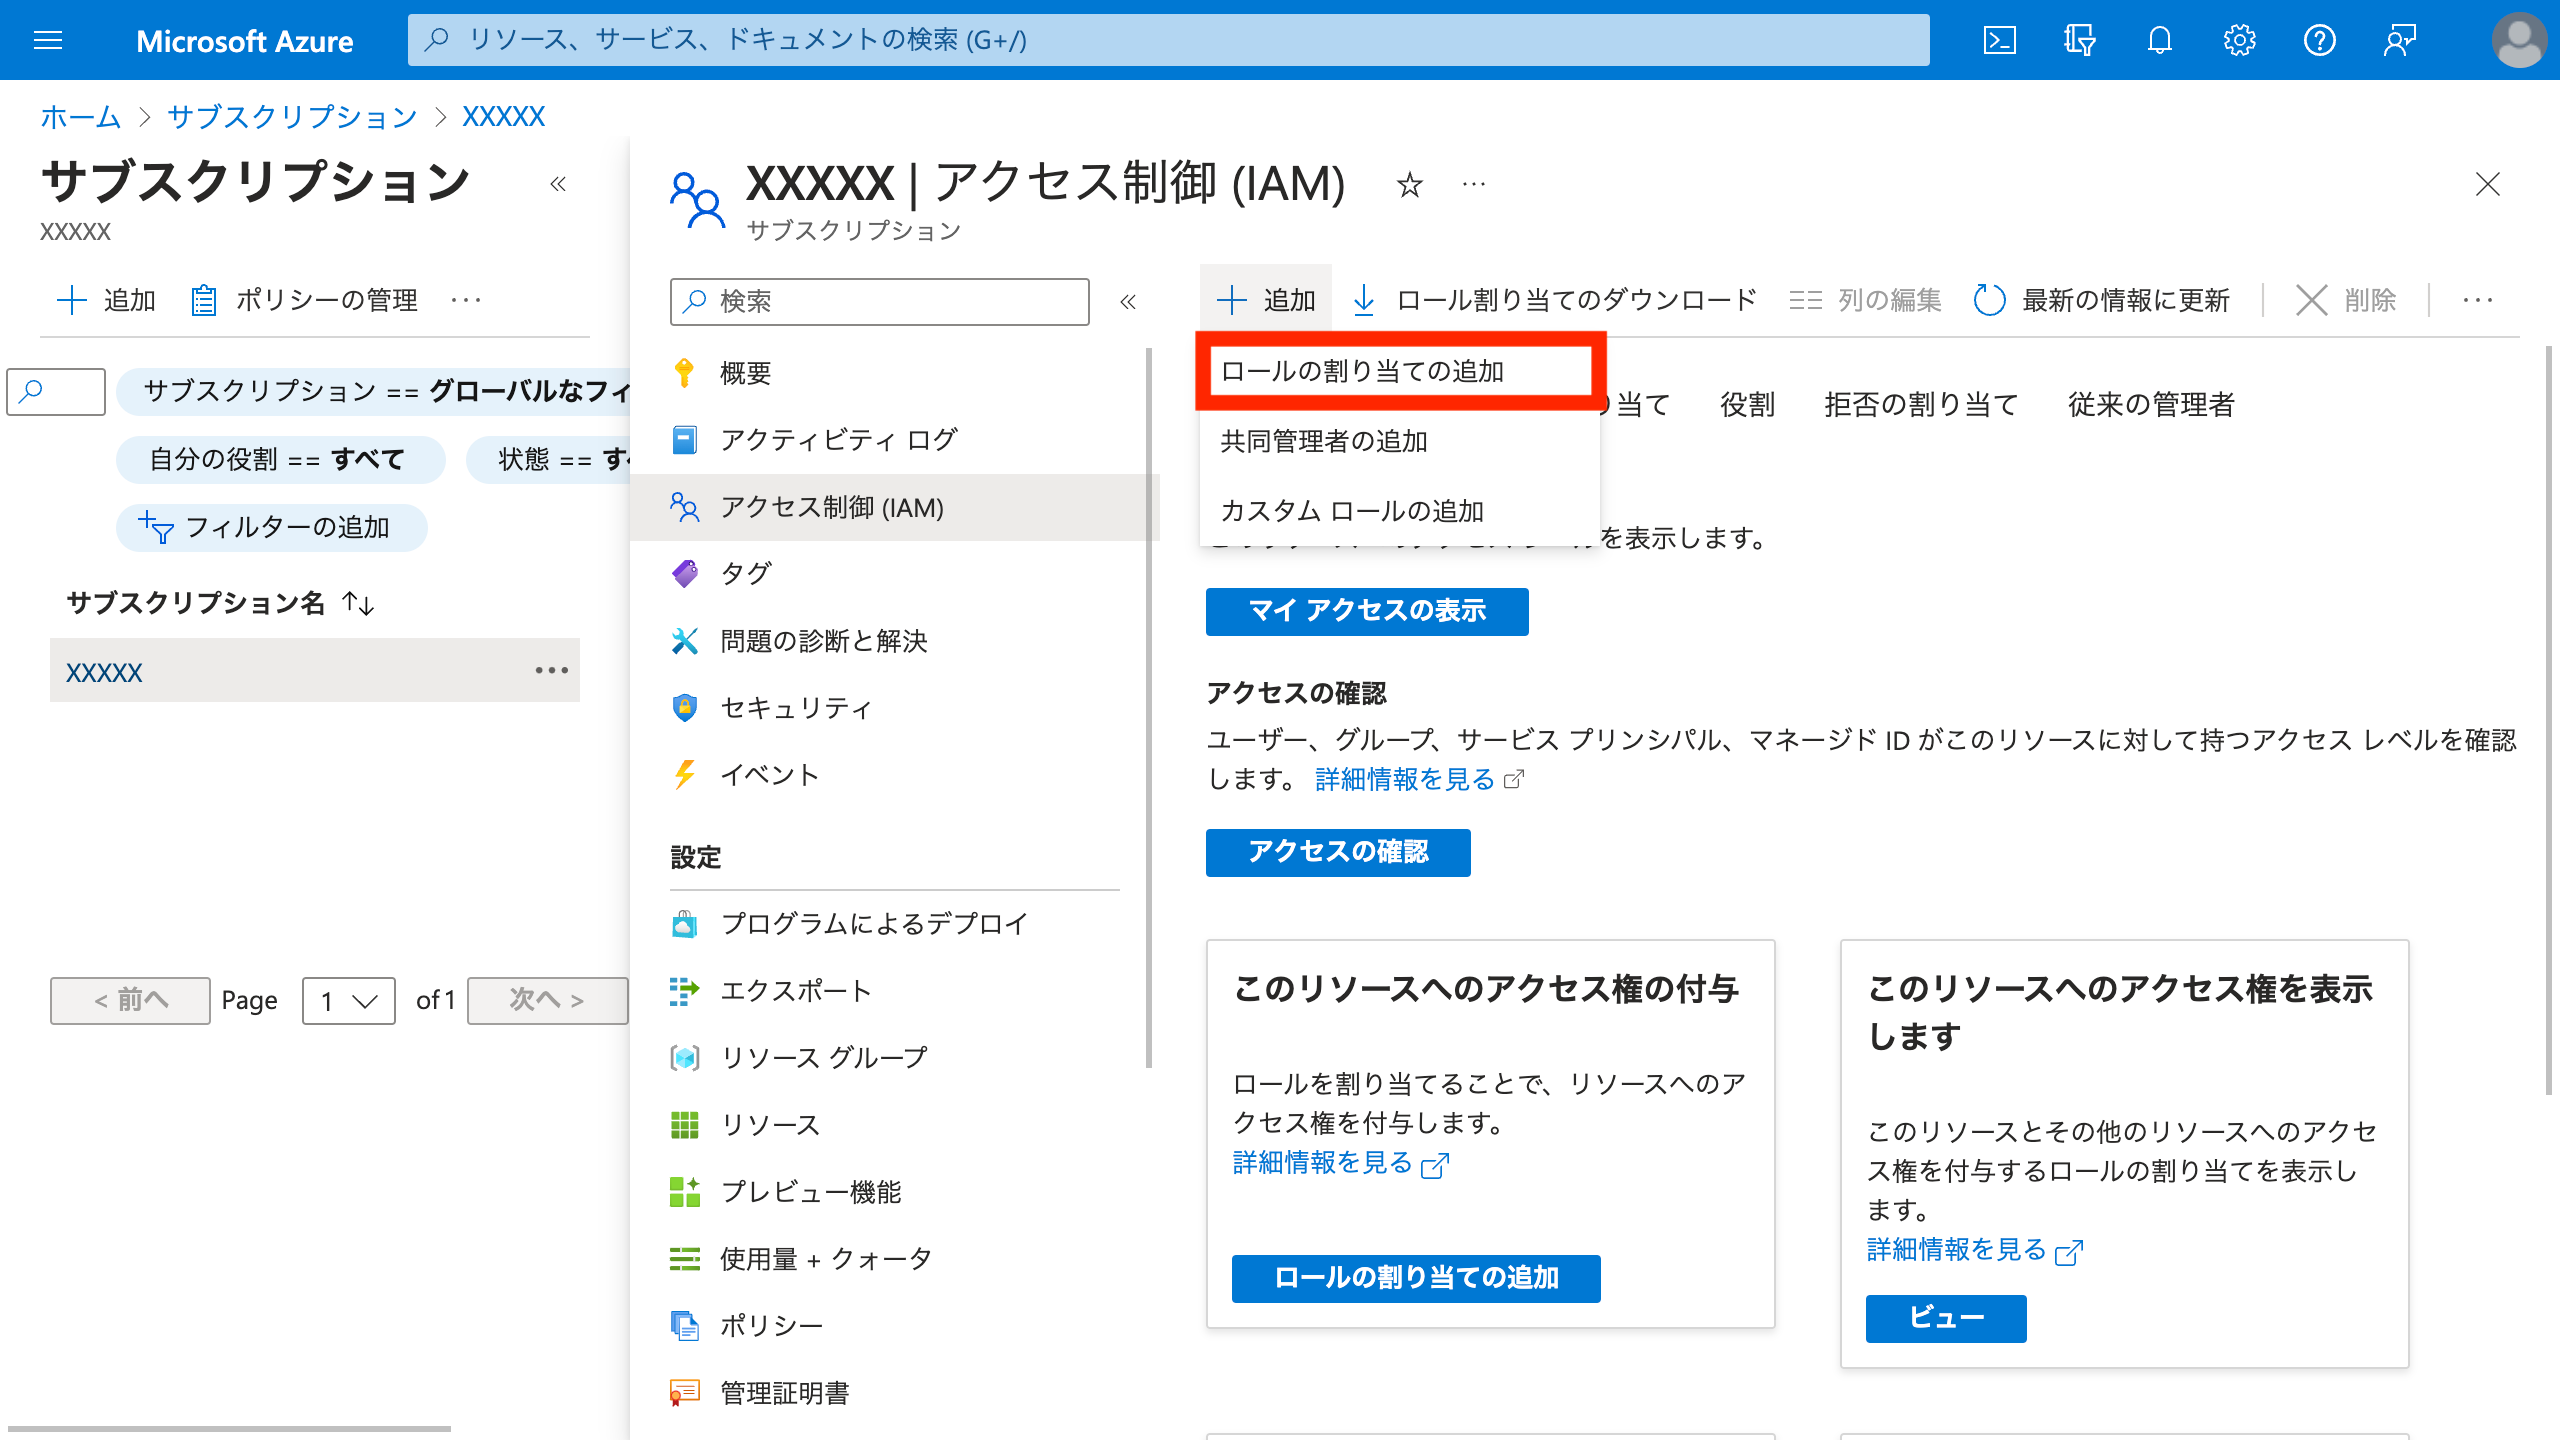This screenshot has width=2560, height=1440.
Task: Click the notifications bell icon
Action: (2159, 40)
